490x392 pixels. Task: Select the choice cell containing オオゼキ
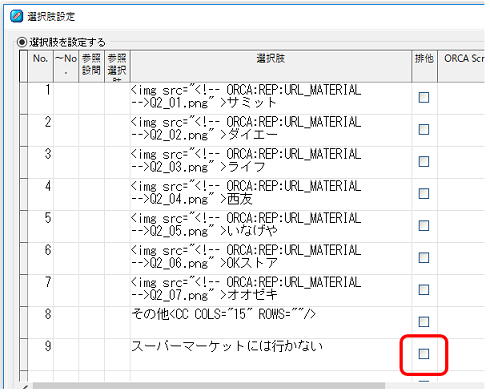click(x=271, y=290)
